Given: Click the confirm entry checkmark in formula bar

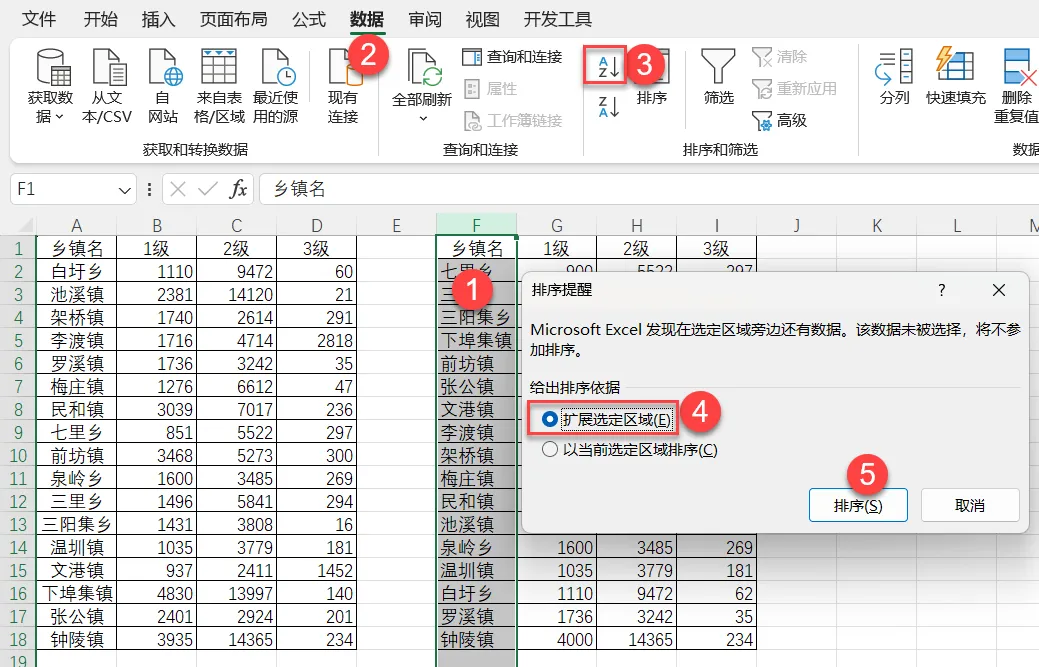Looking at the screenshot, I should pyautogui.click(x=207, y=189).
